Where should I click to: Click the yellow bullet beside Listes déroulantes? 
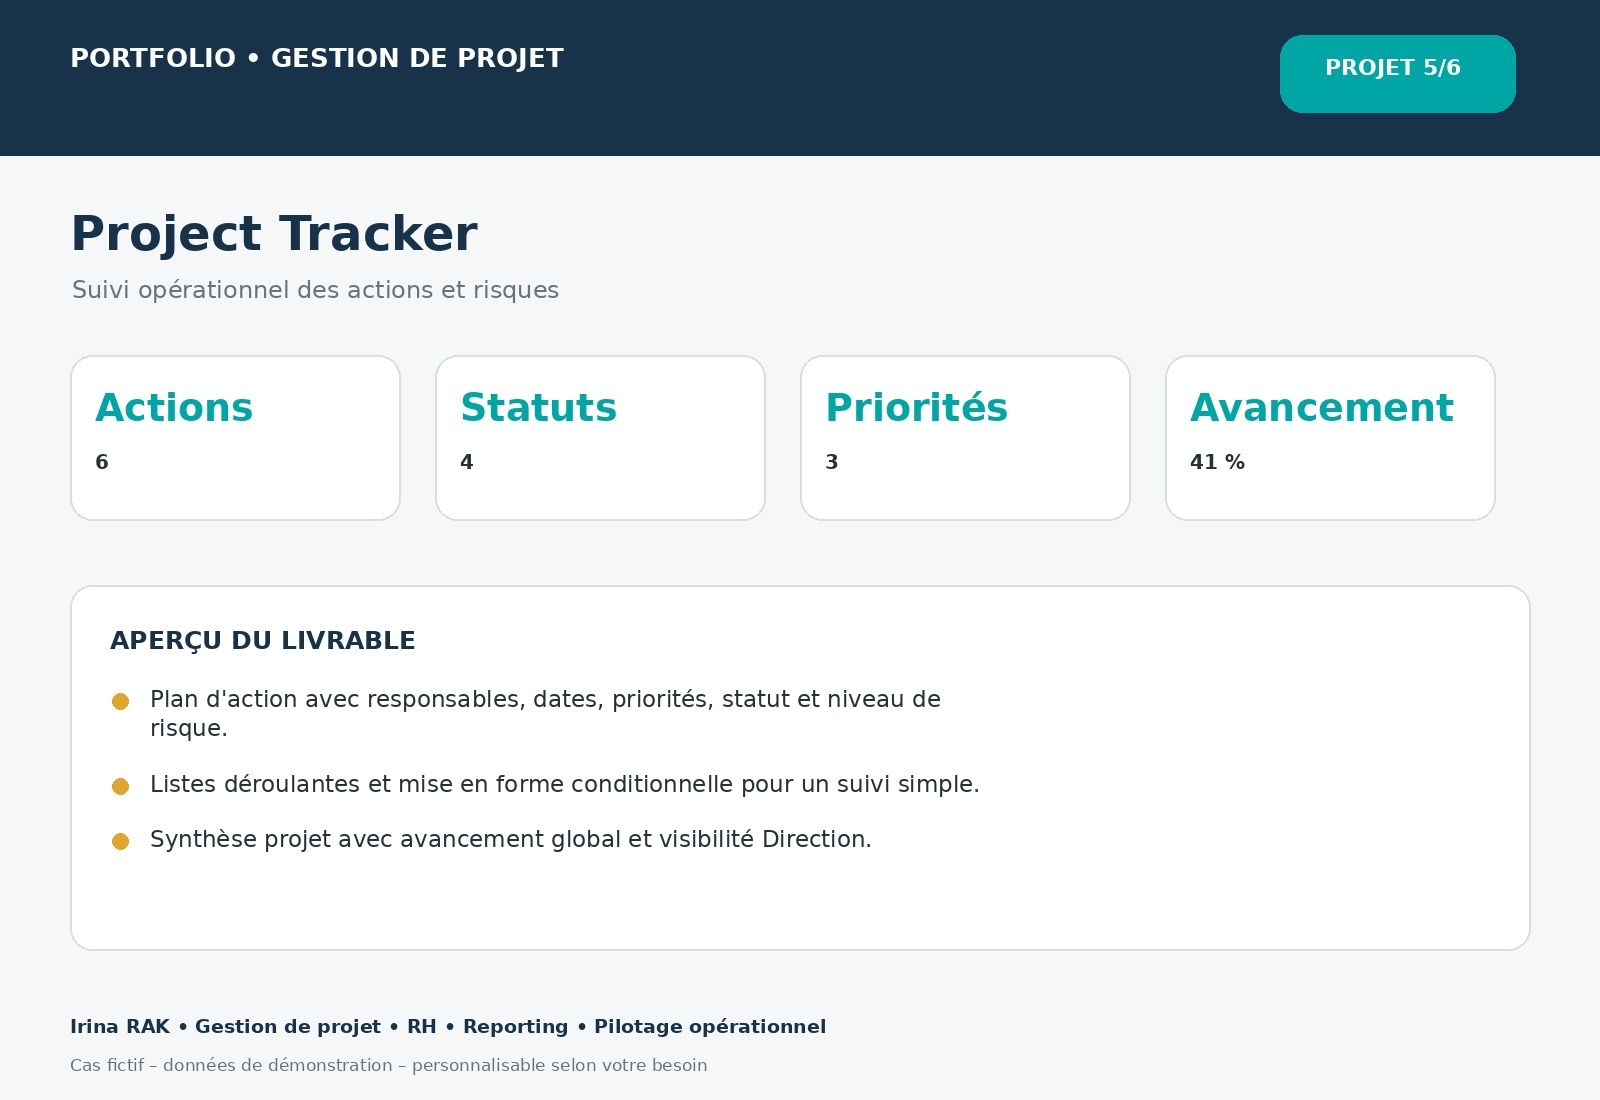[x=120, y=786]
